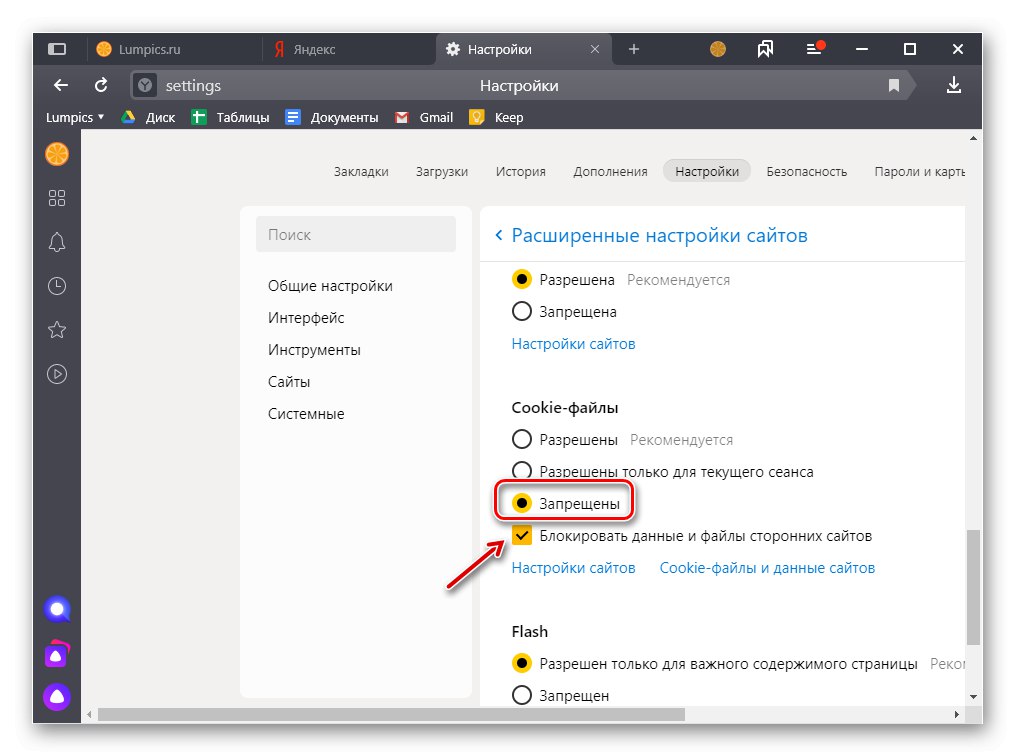1015x756 pixels.
Task: Select Системные in the settings menu
Action: click(305, 413)
